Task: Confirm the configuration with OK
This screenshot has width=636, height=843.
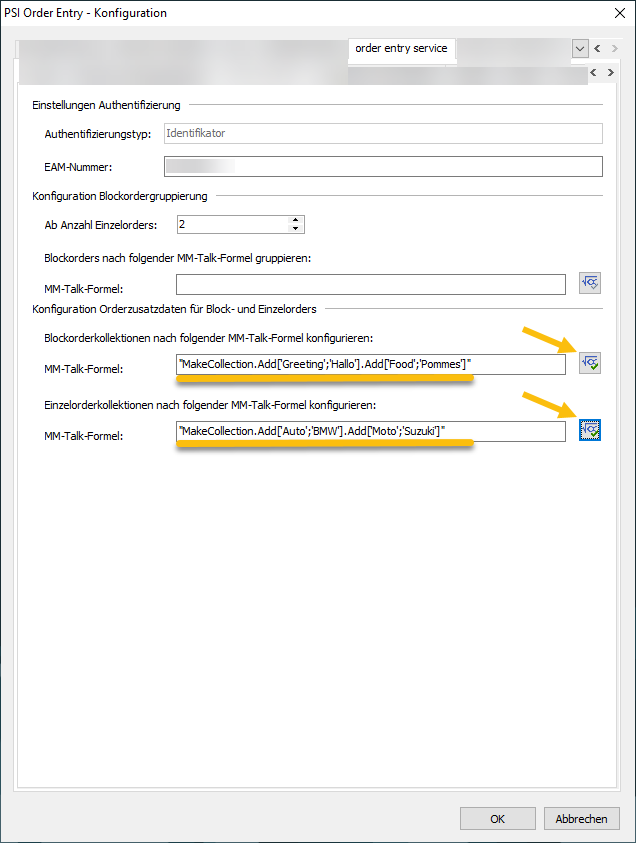Action: coord(497,818)
